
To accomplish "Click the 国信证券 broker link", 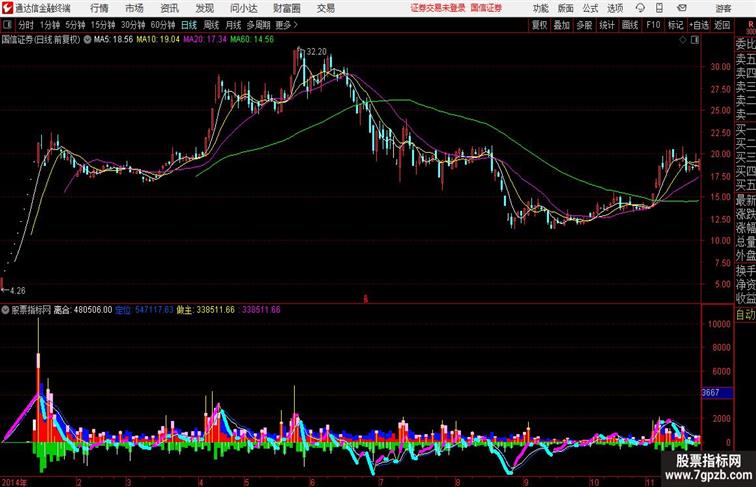I will tap(486, 8).
